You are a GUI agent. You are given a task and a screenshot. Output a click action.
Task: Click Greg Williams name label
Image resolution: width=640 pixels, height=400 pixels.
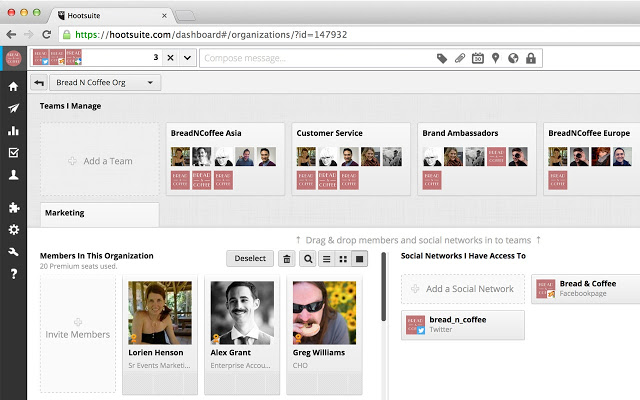click(x=319, y=353)
